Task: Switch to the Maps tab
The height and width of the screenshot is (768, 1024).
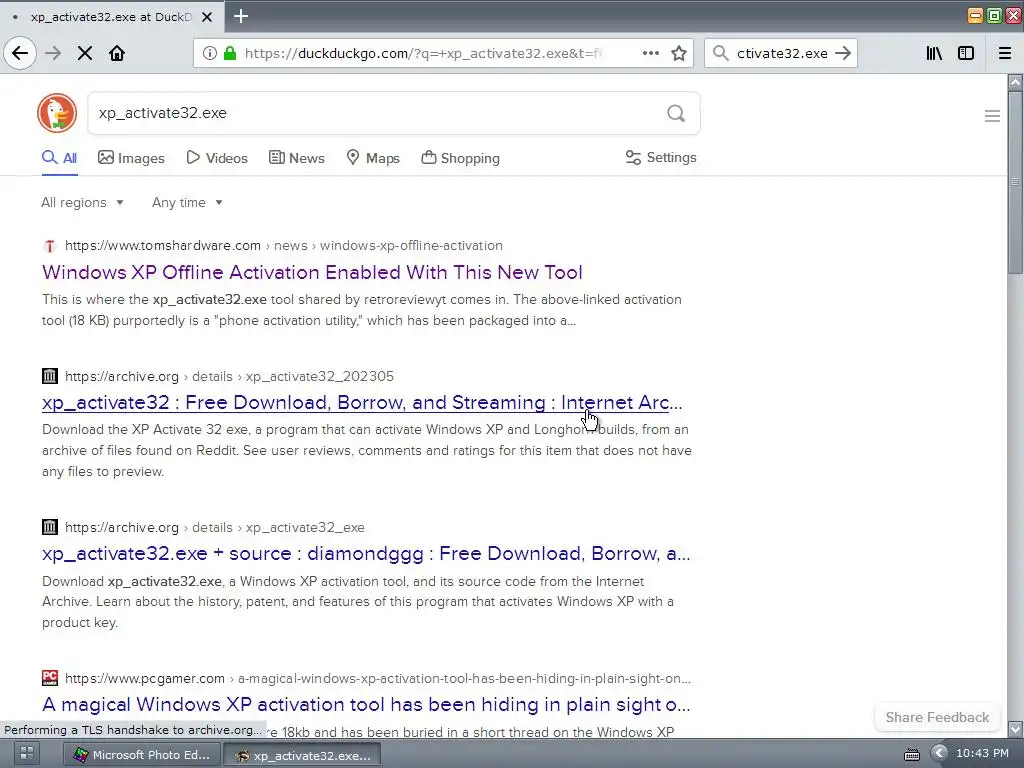Action: pos(373,158)
